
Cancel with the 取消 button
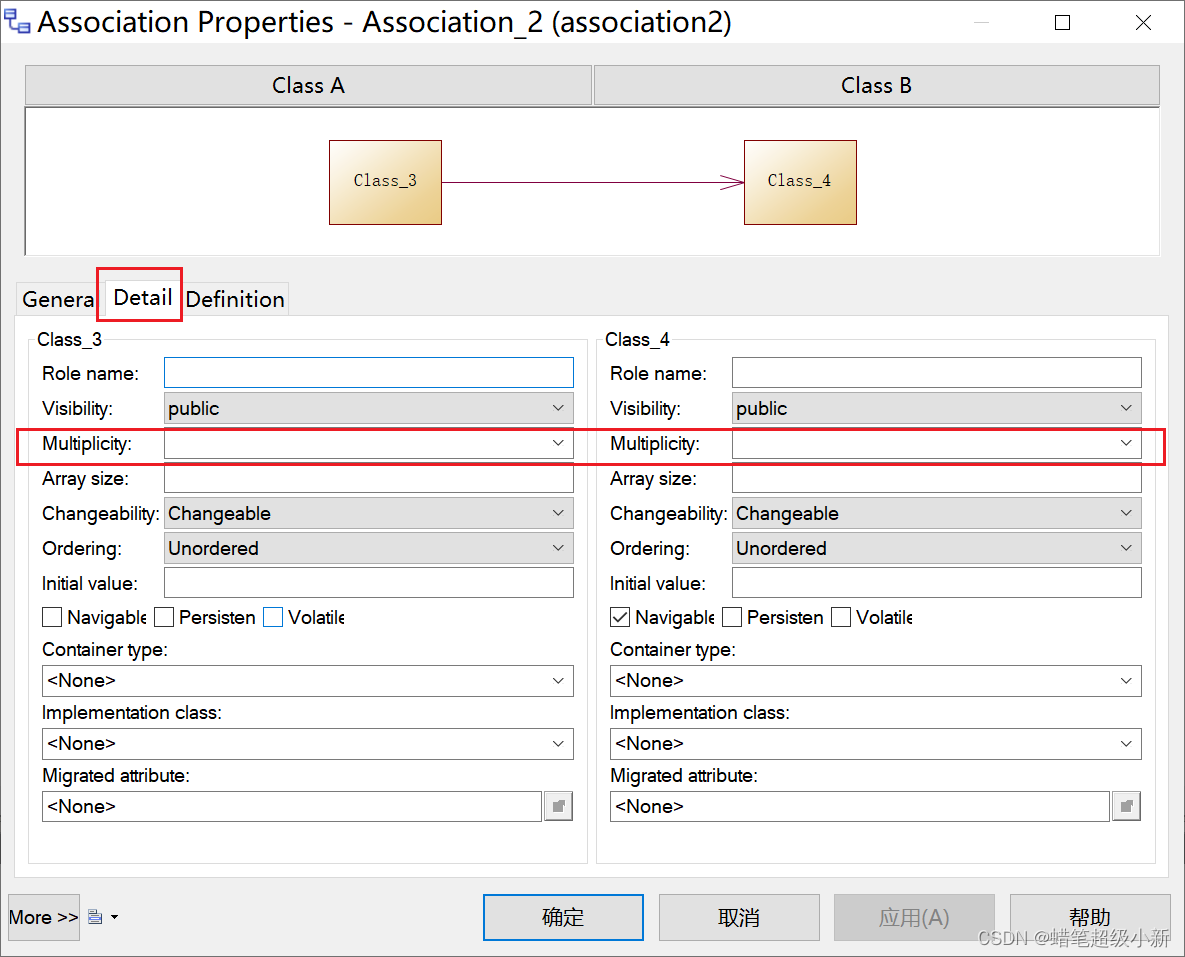coord(739,918)
